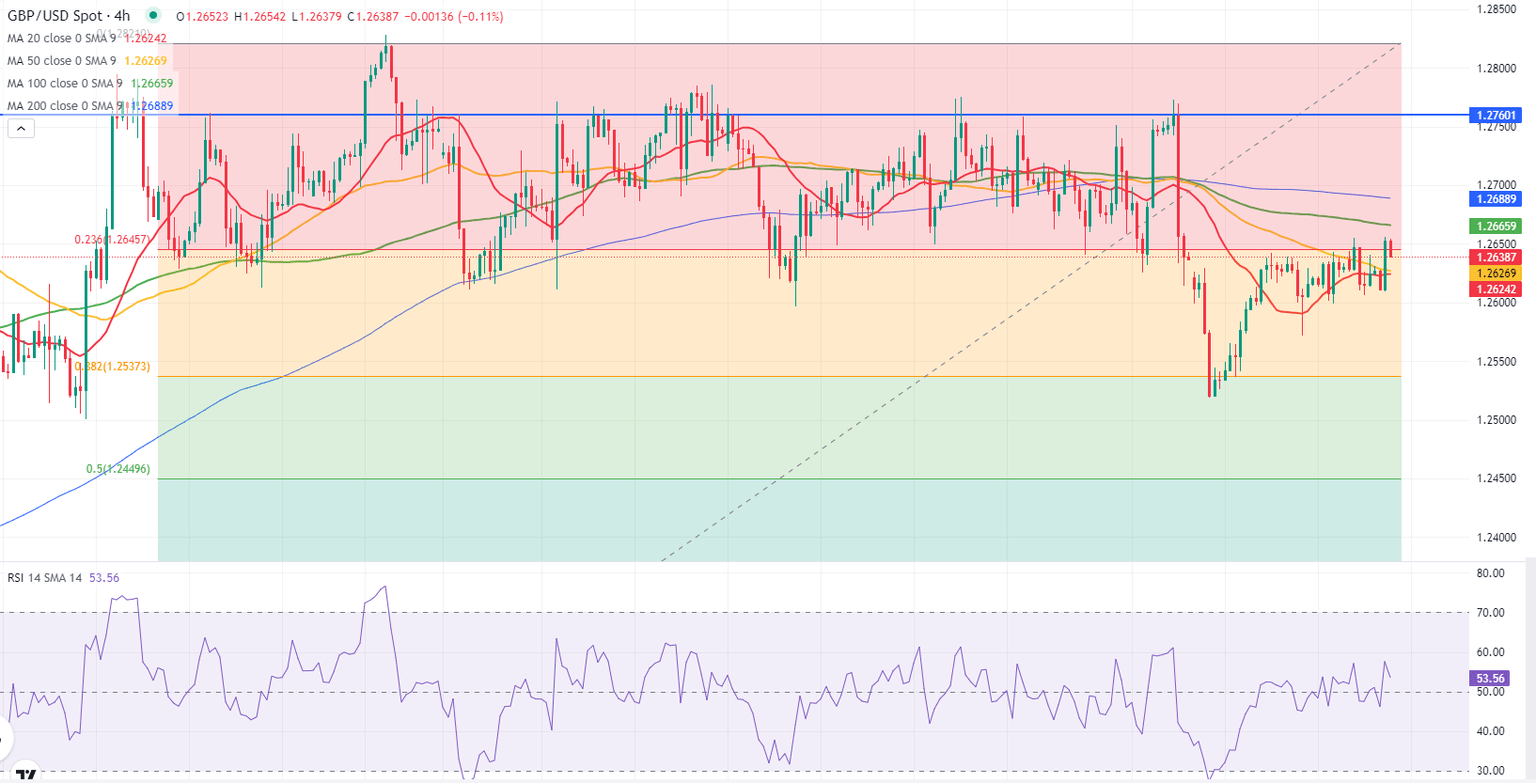1536x783 pixels.
Task: Click the green market status dot
Action: 153,16
